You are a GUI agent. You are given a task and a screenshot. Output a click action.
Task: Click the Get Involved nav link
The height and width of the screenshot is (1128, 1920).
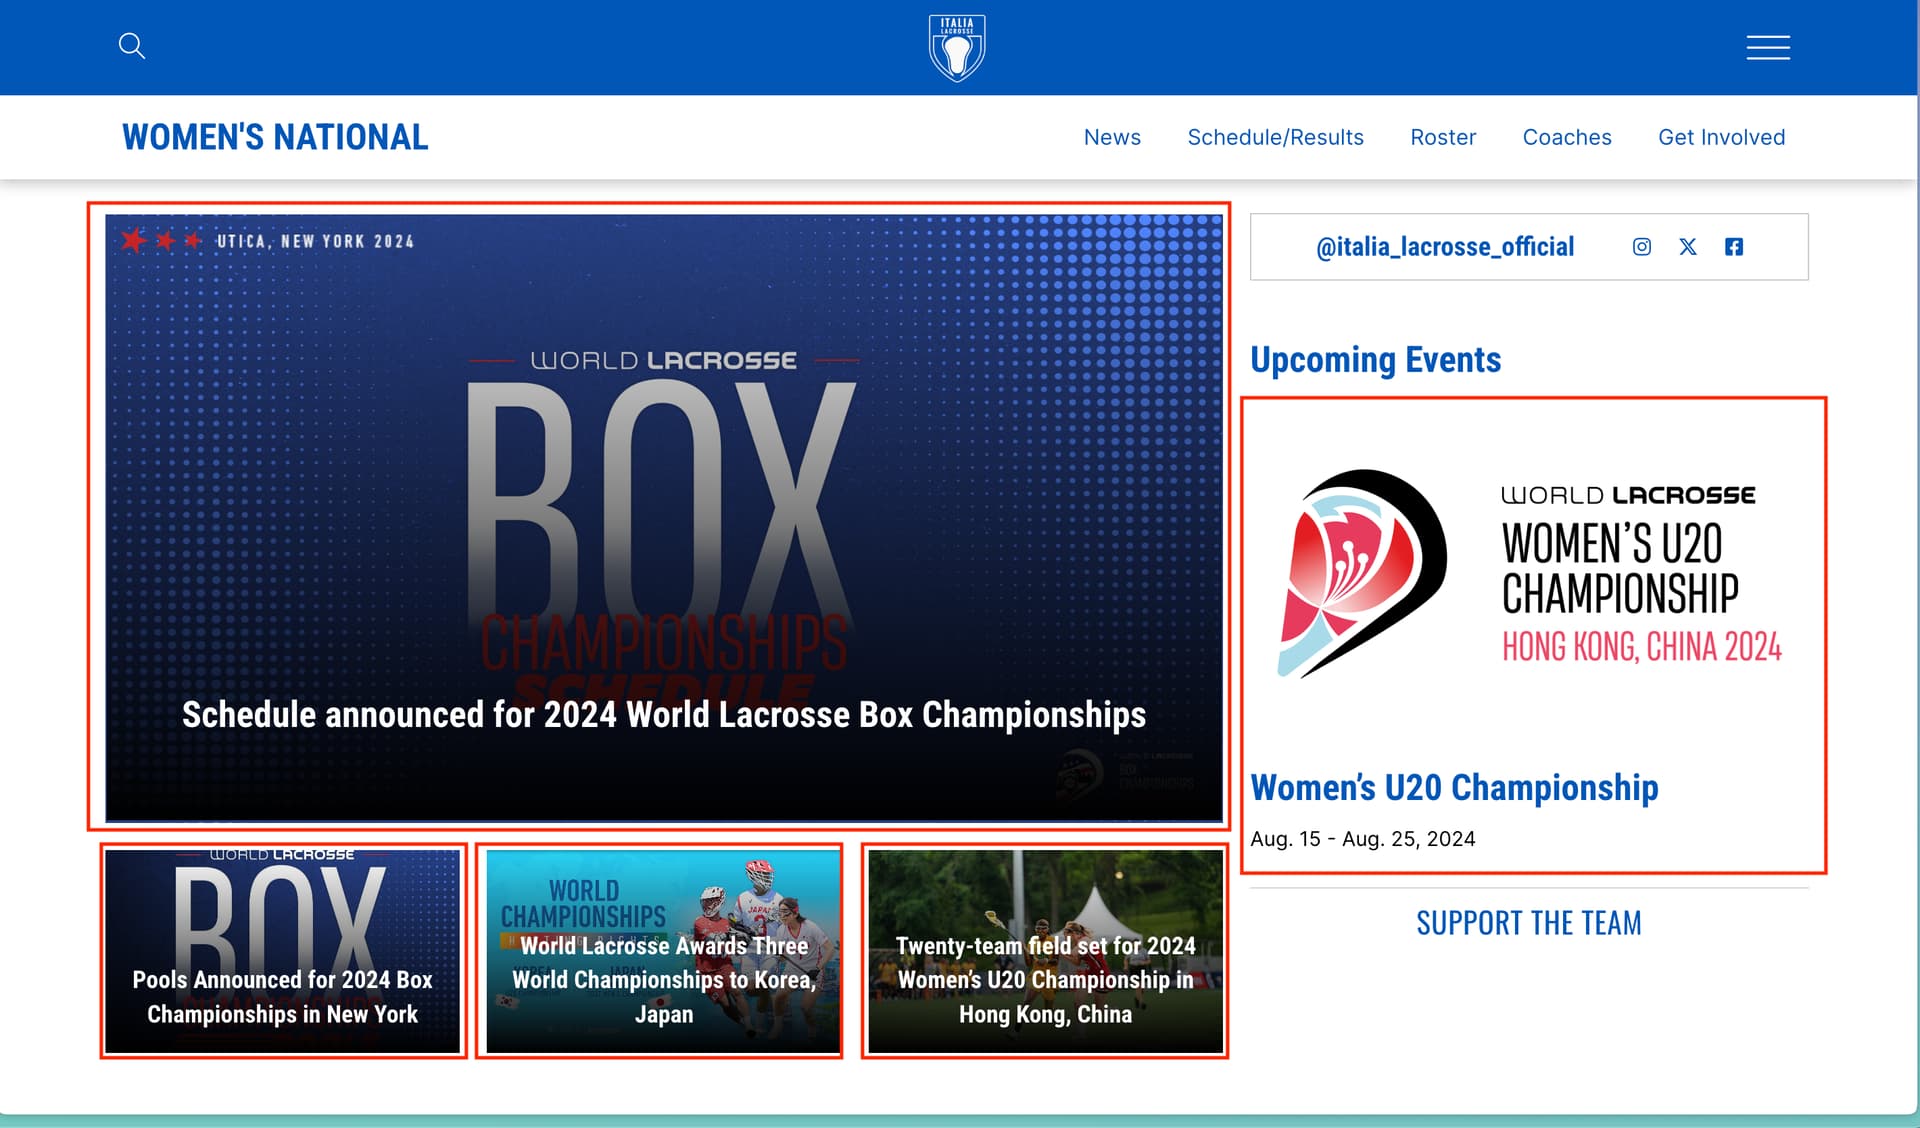[x=1721, y=137]
